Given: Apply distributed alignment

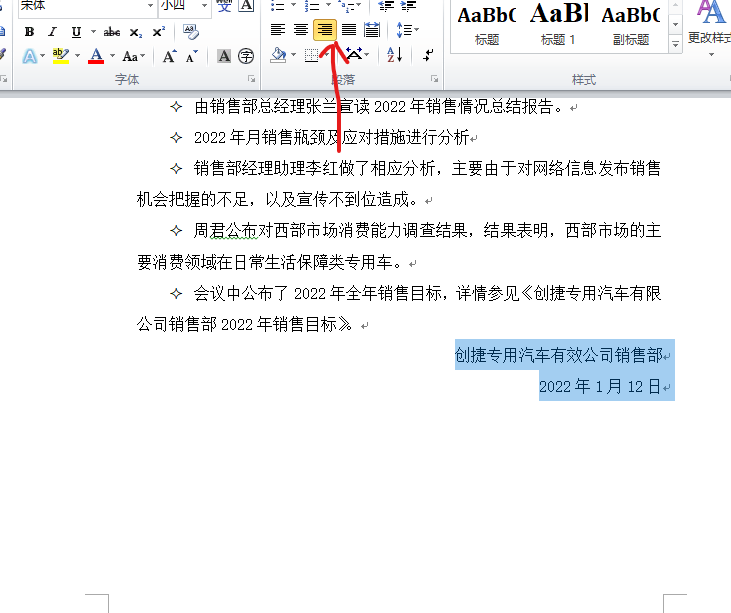Looking at the screenshot, I should [x=372, y=30].
